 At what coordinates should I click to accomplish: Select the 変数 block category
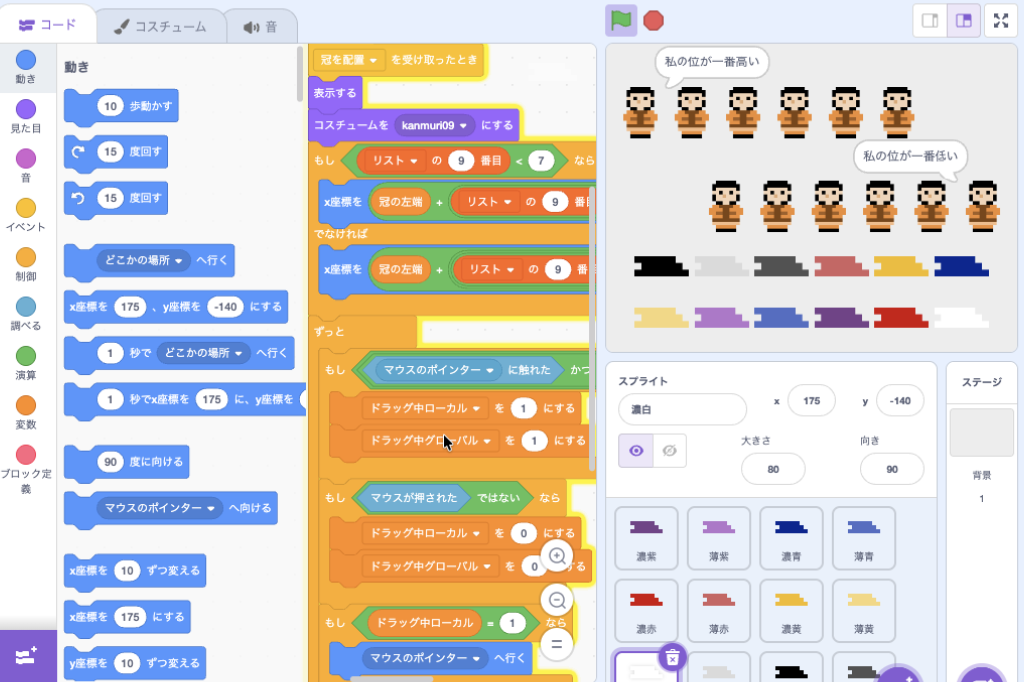point(26,413)
